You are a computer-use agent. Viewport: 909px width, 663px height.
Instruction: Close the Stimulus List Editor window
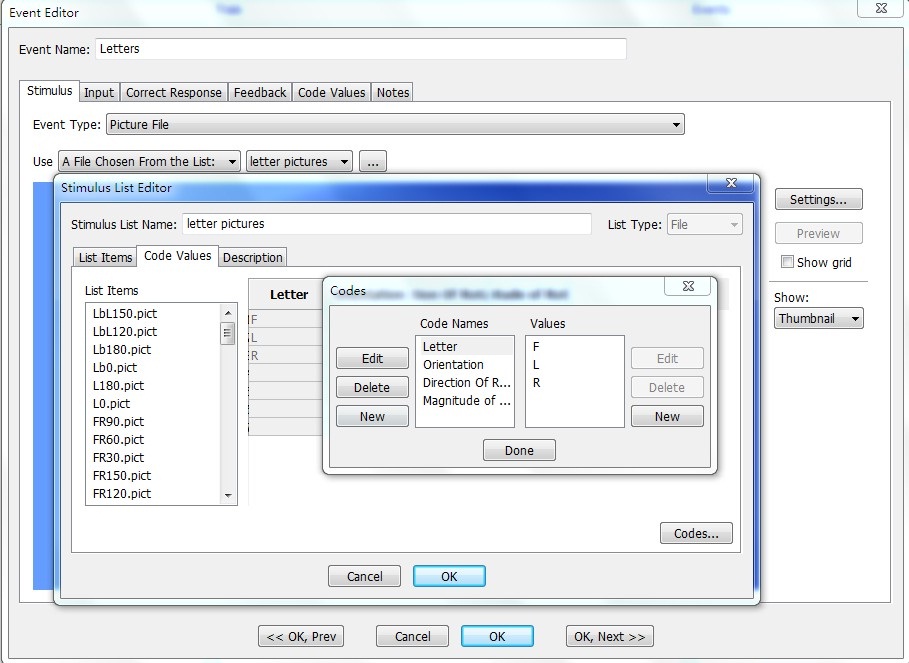click(731, 183)
